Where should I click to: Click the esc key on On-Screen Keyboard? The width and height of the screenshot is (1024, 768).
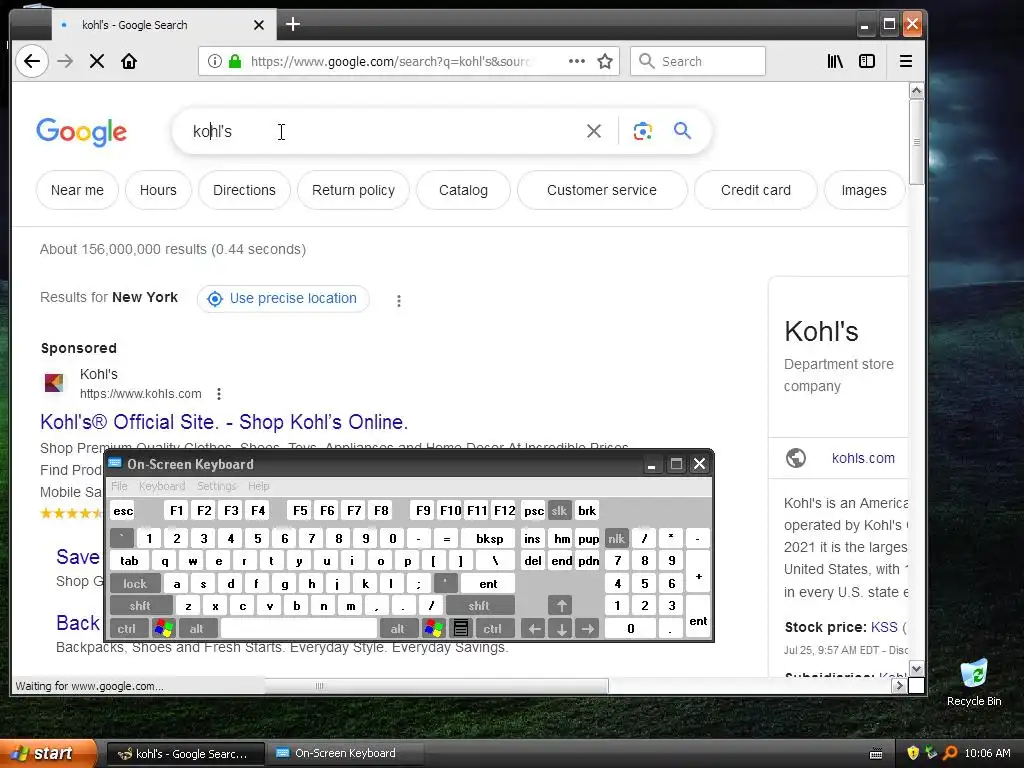123,511
